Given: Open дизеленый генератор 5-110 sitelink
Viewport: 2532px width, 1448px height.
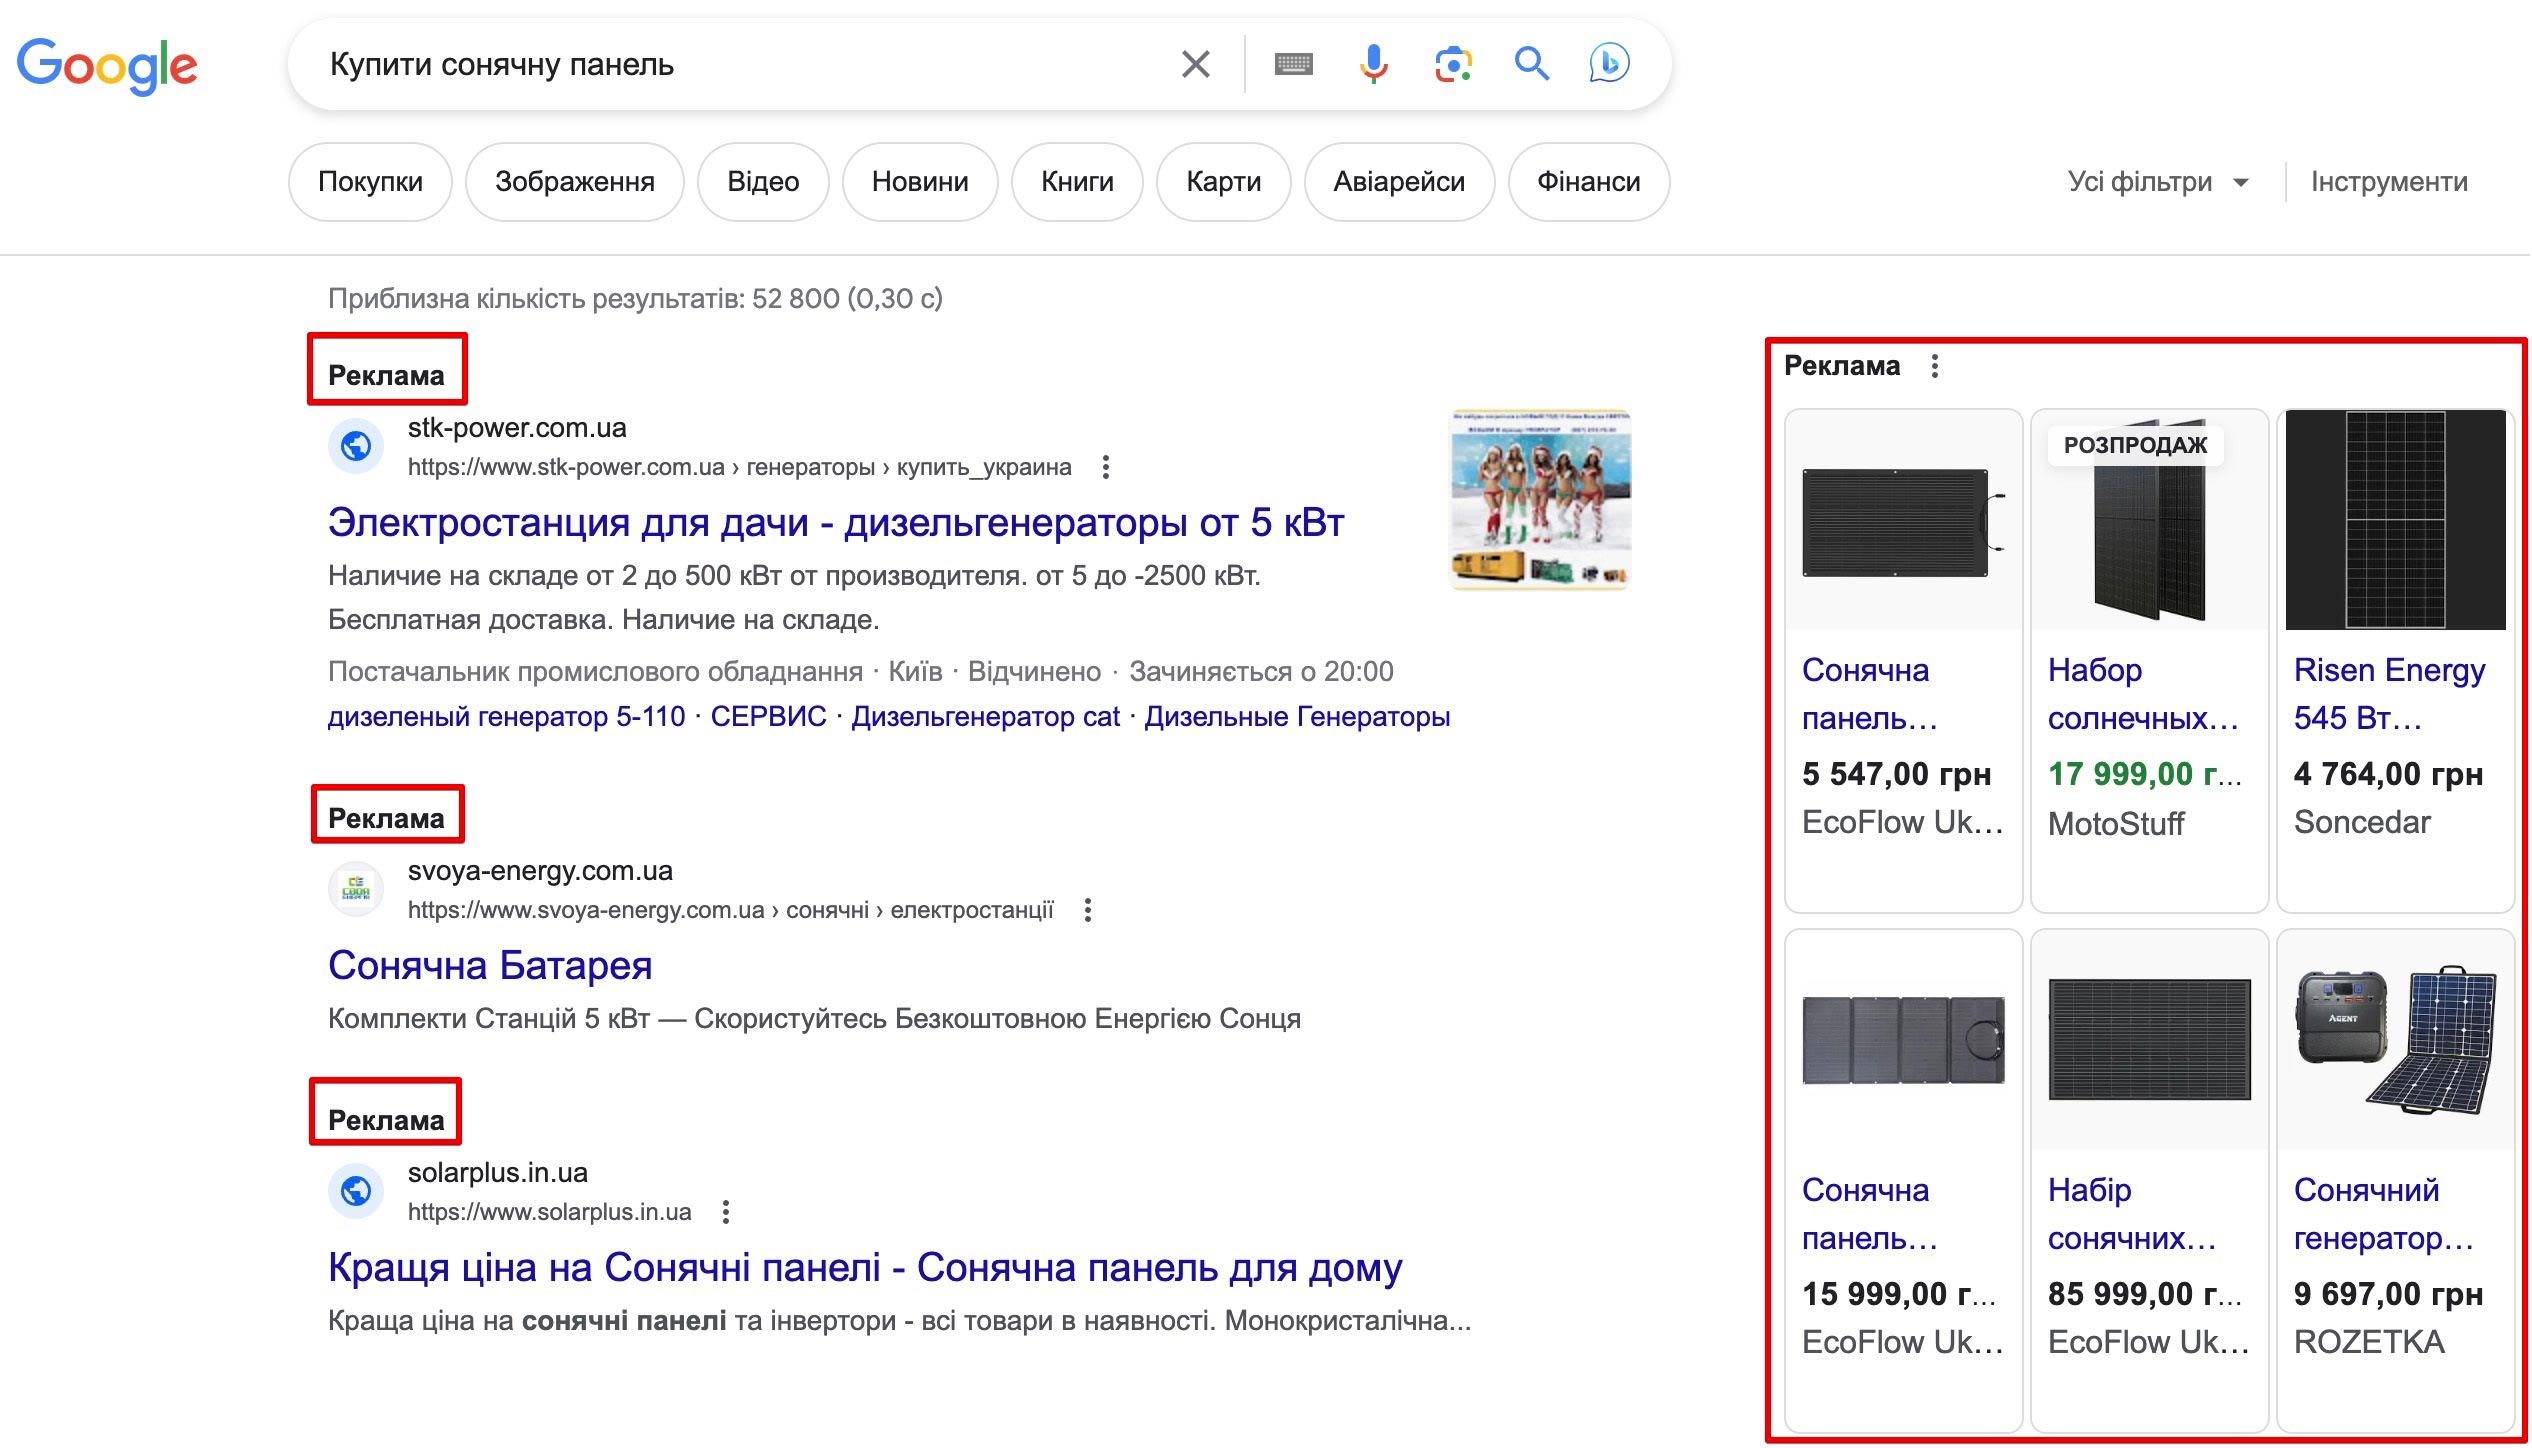Looking at the screenshot, I should [506, 717].
